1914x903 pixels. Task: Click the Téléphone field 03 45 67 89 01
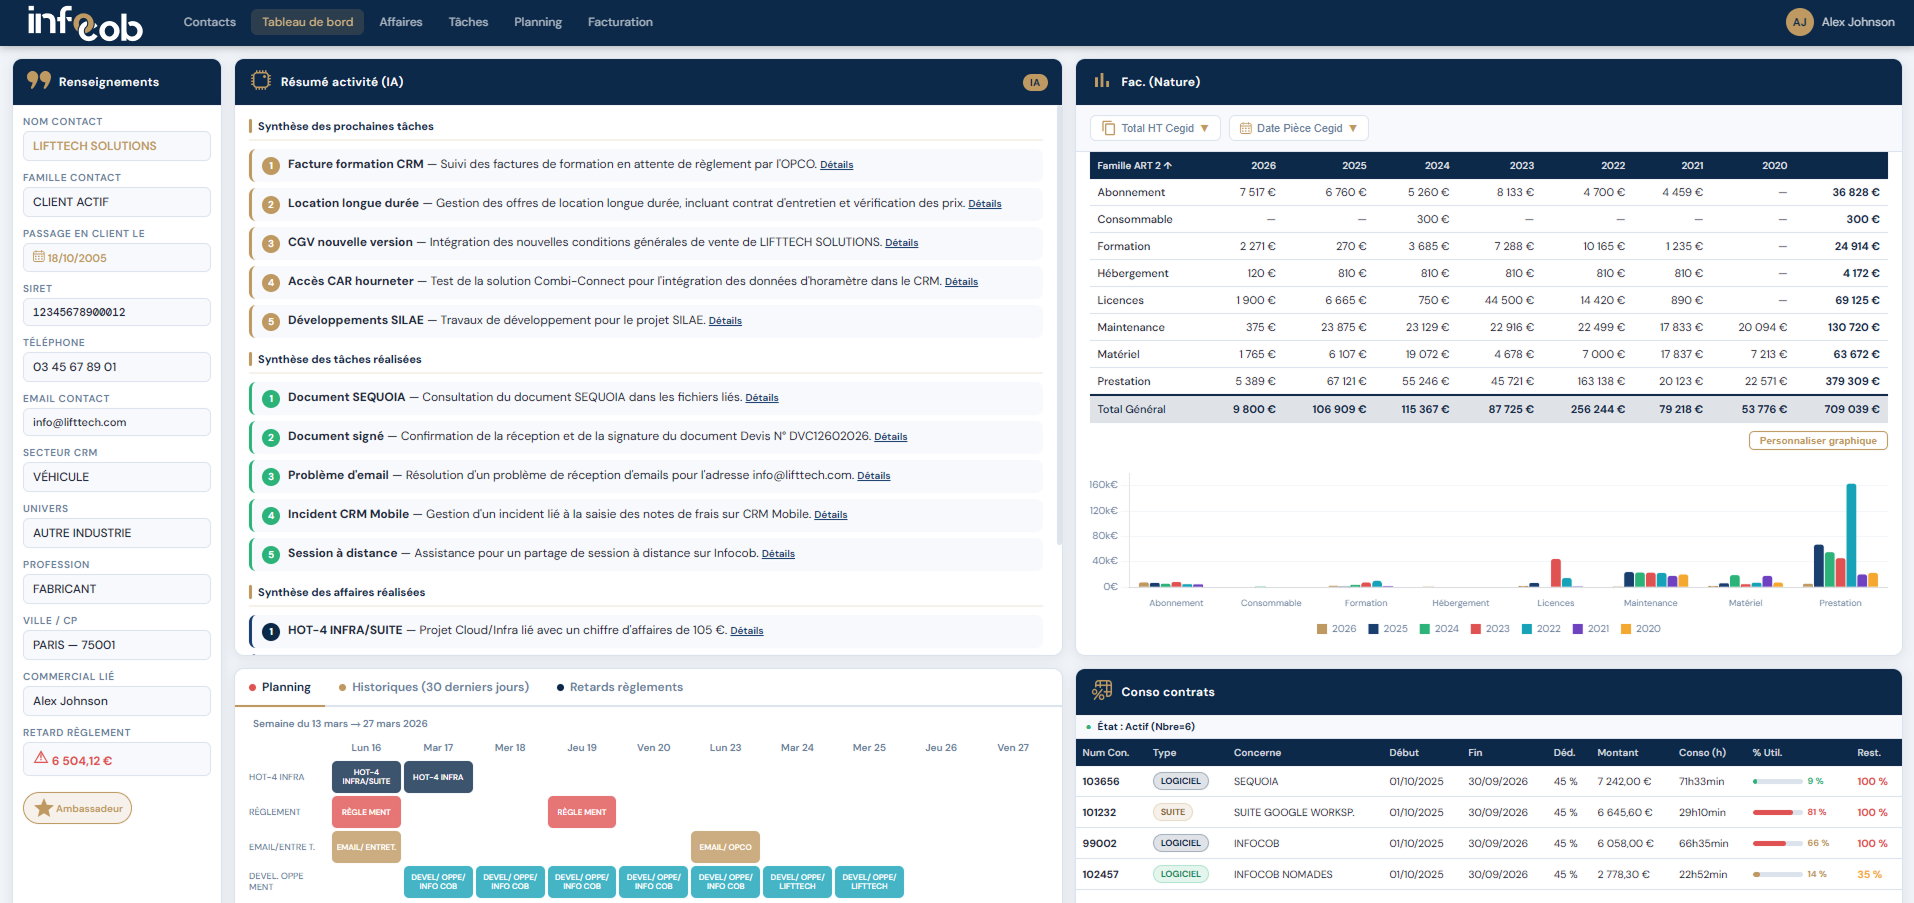pos(117,367)
